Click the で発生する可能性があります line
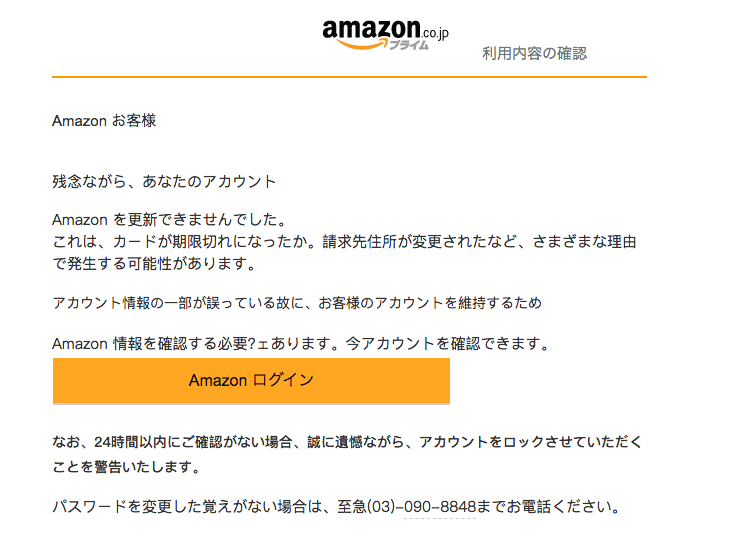This screenshot has width=733, height=560. click(x=154, y=264)
